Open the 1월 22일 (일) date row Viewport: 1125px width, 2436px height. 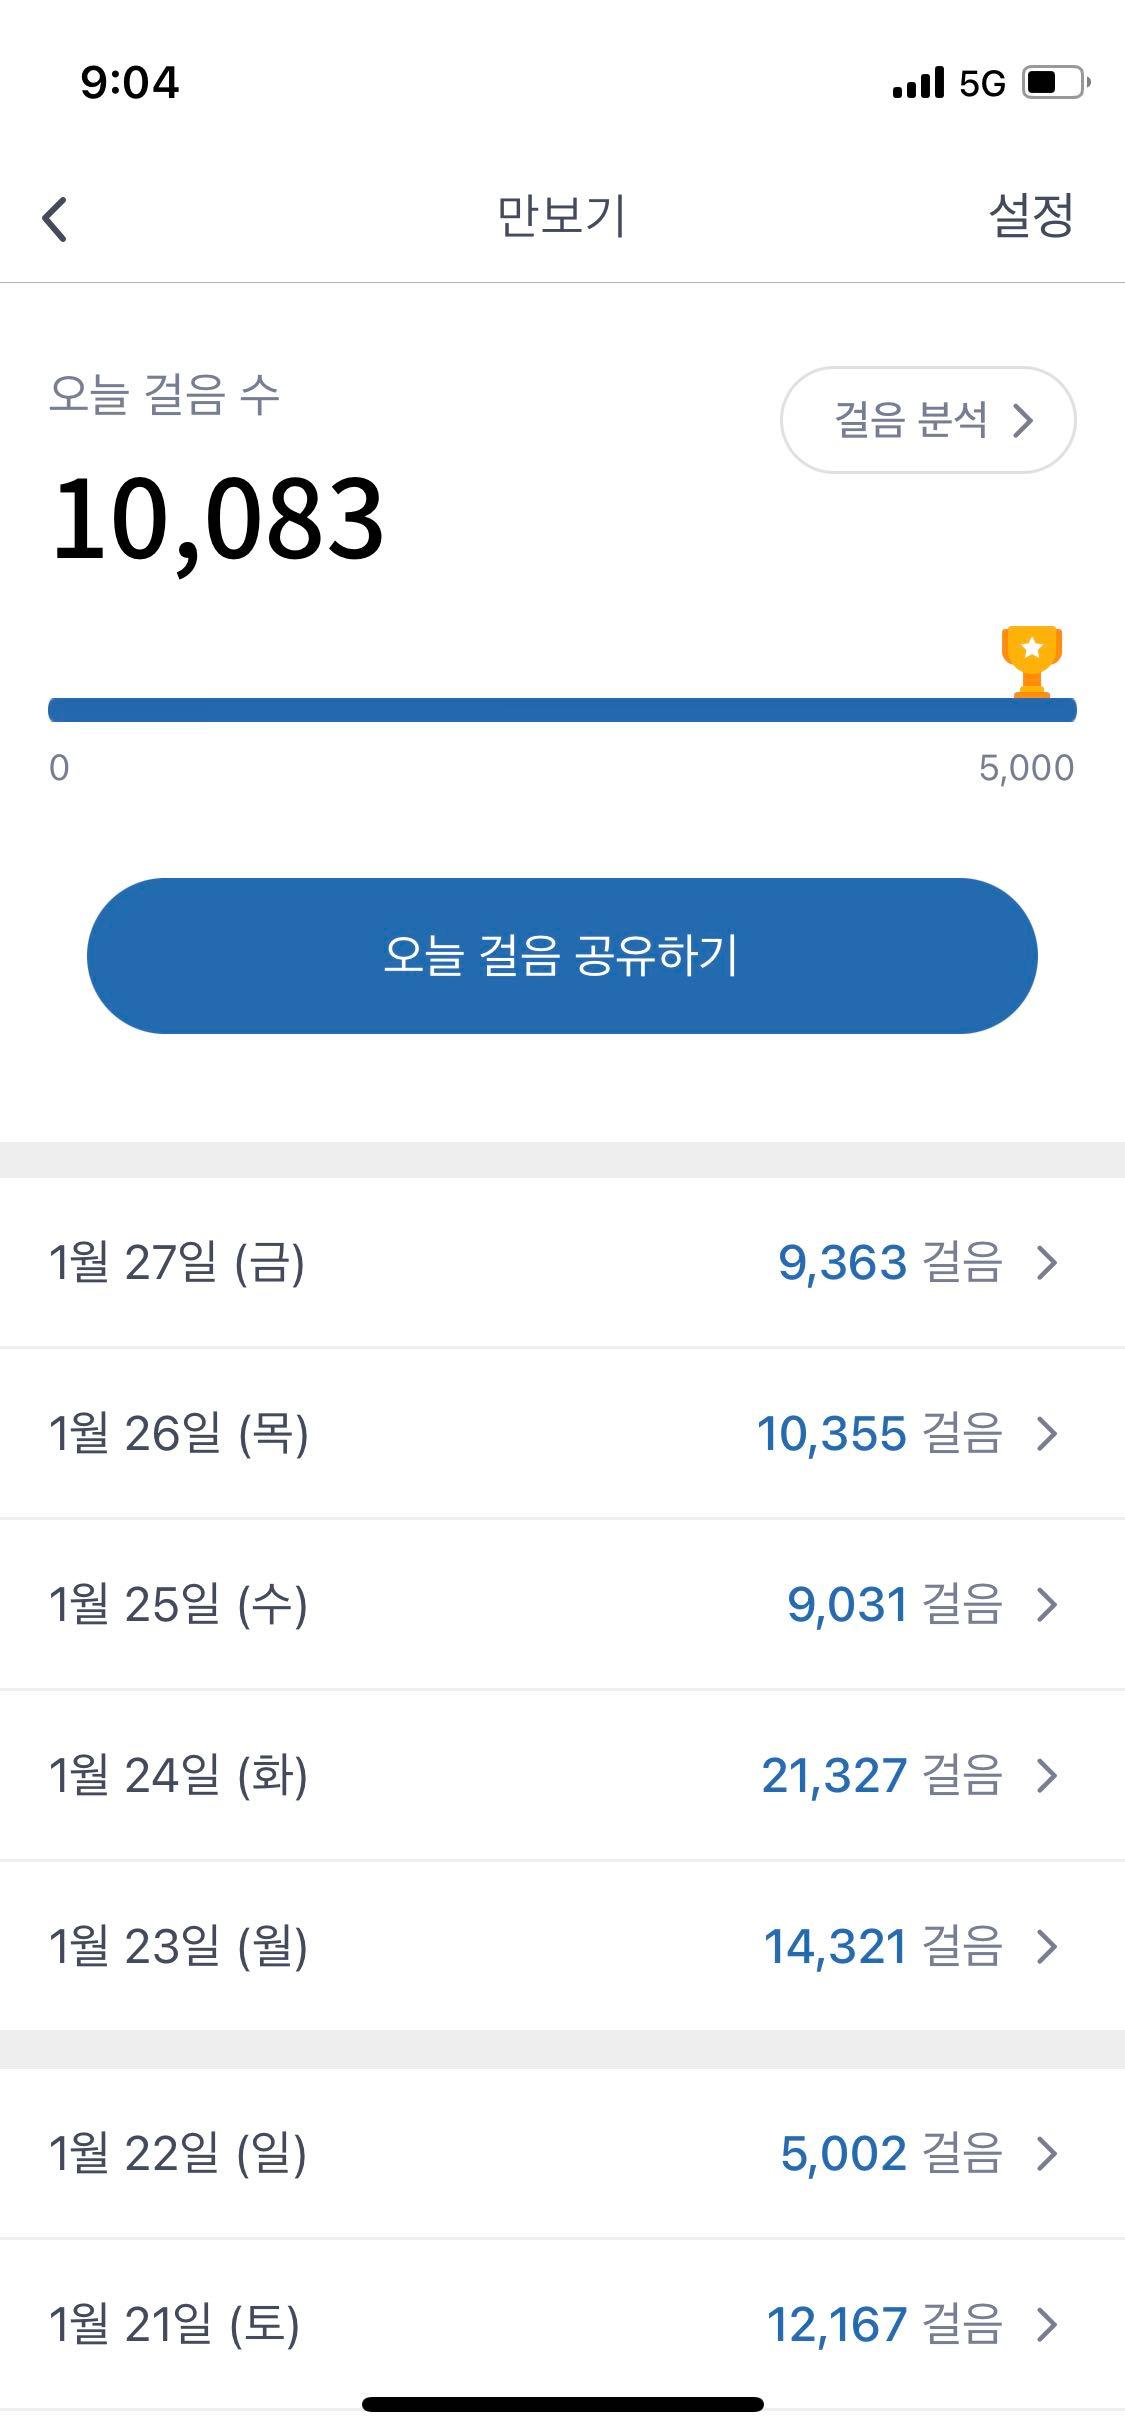[562, 2154]
